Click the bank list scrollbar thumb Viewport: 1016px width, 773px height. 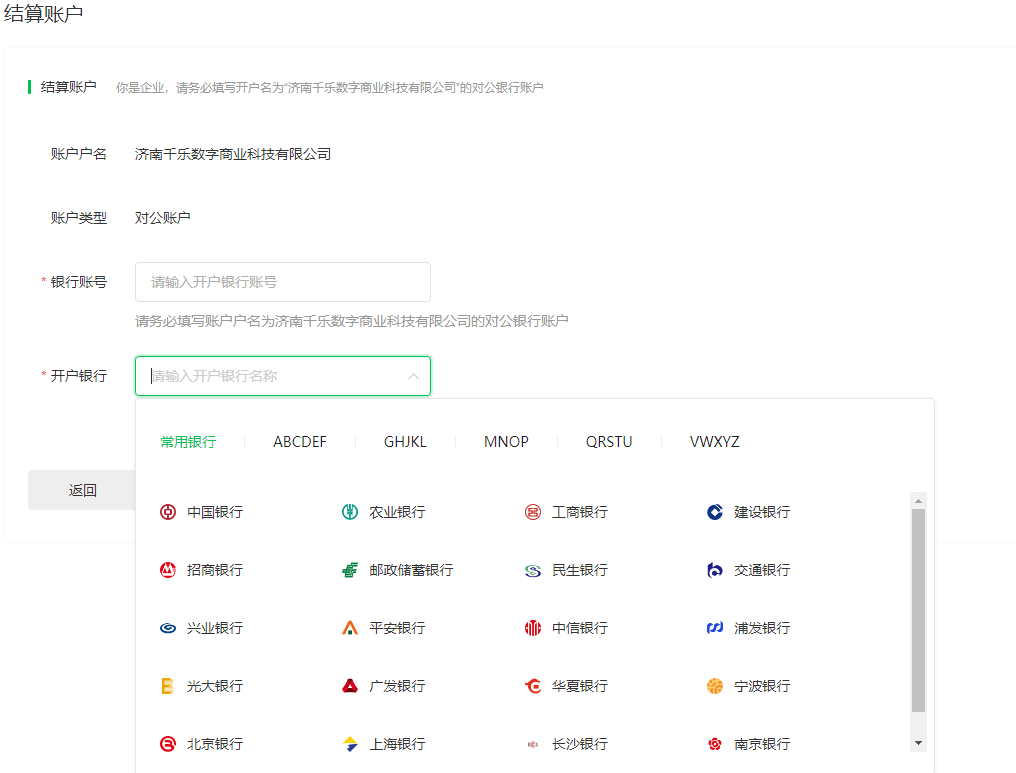(918, 610)
